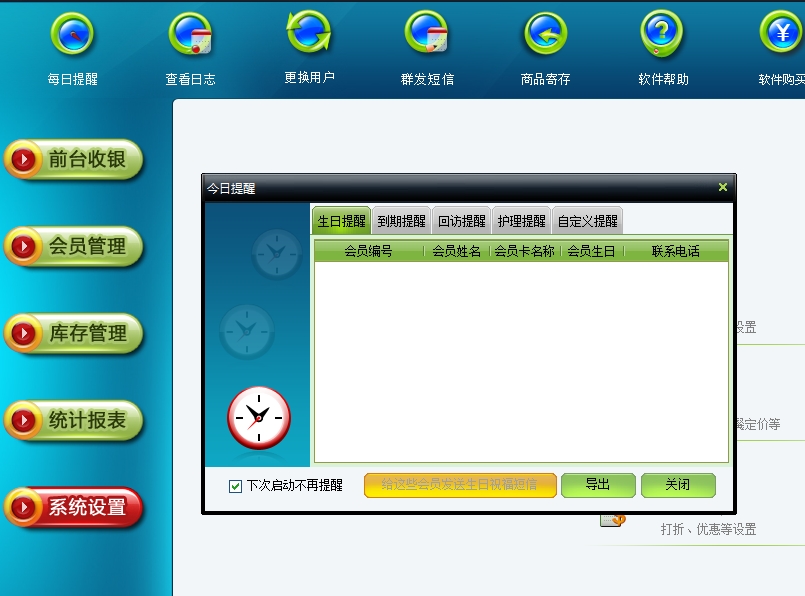This screenshot has width=805, height=596.
Task: Switch to the 自定义提醒 tab
Action: [587, 221]
